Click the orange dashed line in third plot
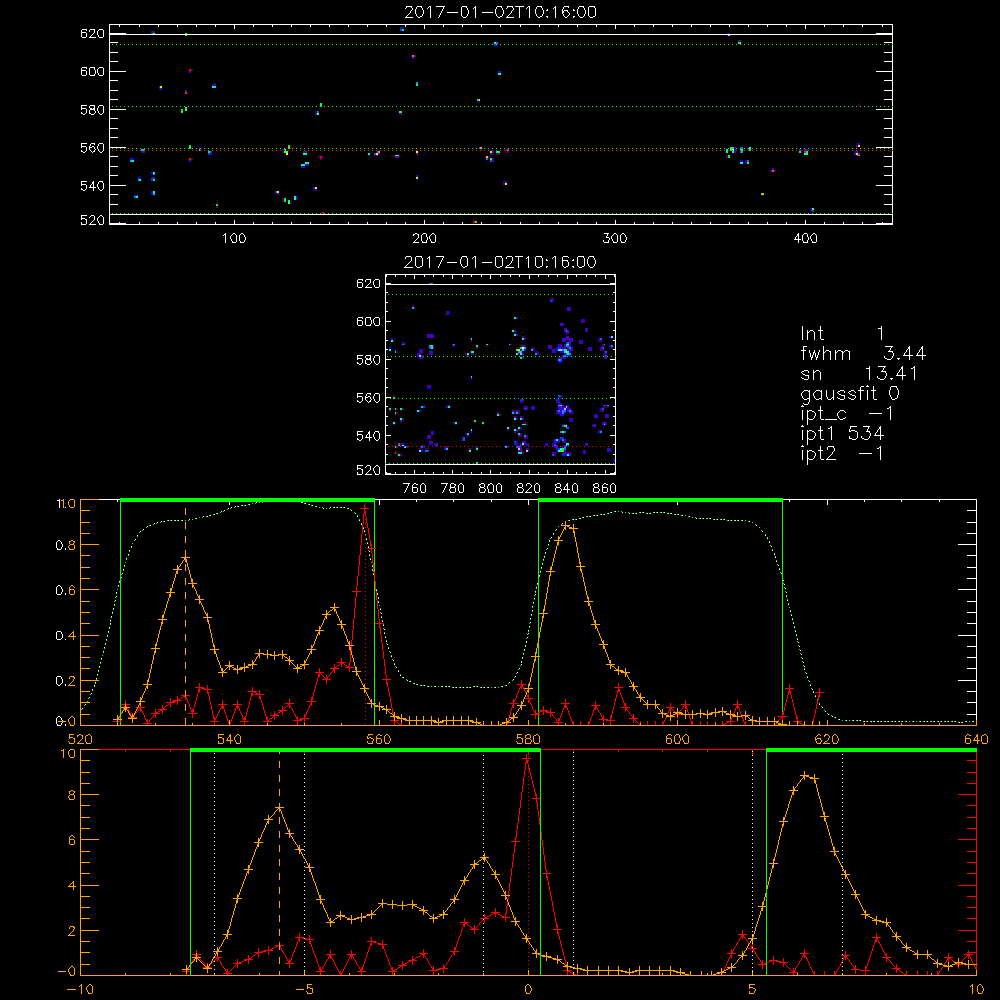1000x1000 pixels. pyautogui.click(x=186, y=615)
